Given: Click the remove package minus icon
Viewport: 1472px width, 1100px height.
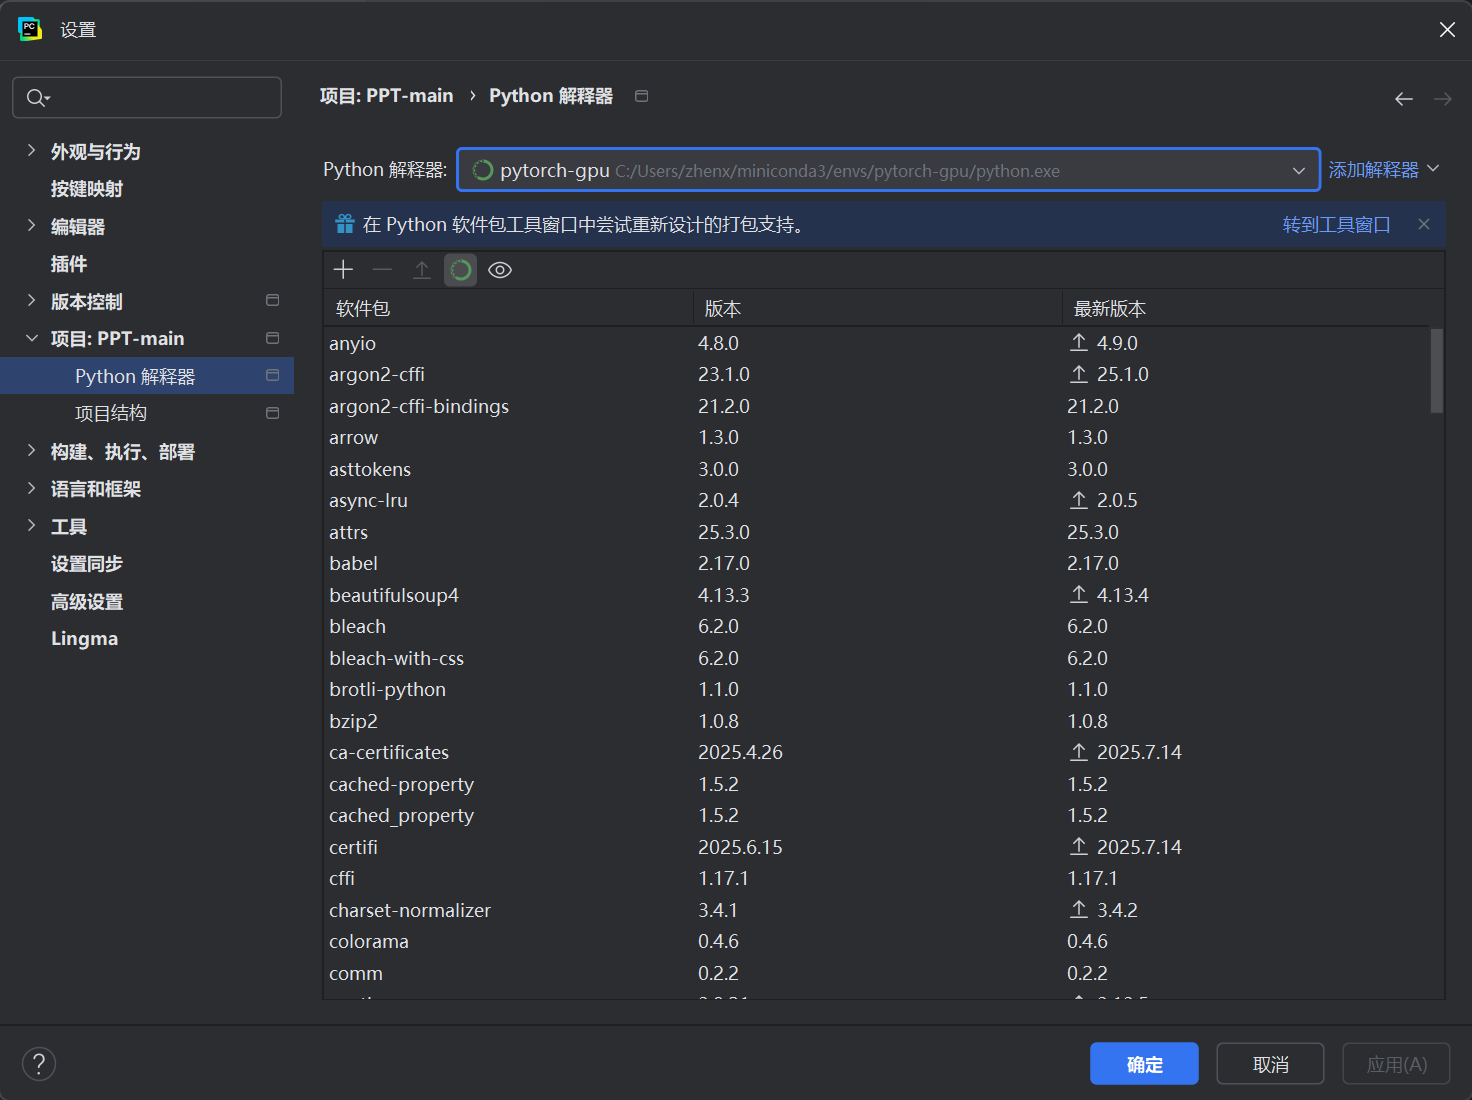Looking at the screenshot, I should 382,270.
